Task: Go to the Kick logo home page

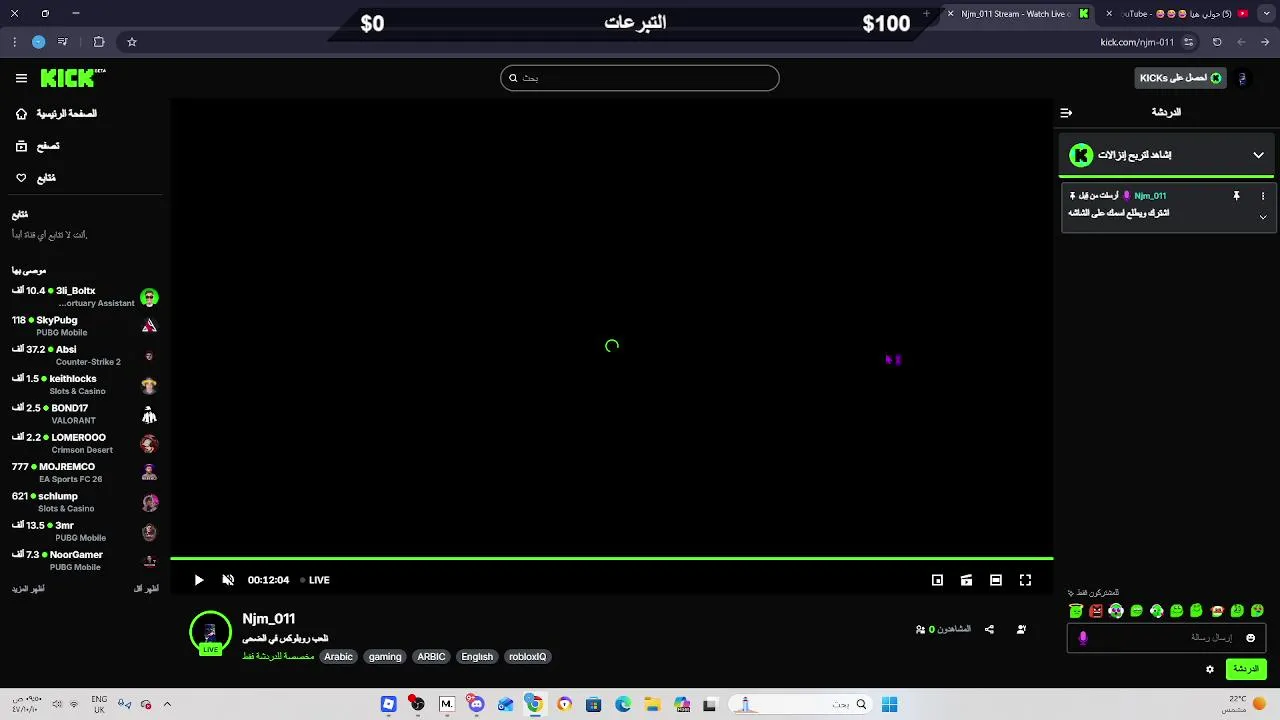Action: [x=72, y=78]
